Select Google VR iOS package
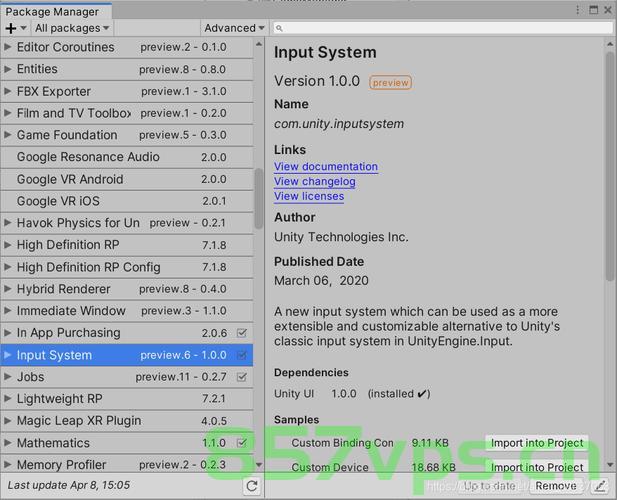617x500 pixels. [127, 201]
